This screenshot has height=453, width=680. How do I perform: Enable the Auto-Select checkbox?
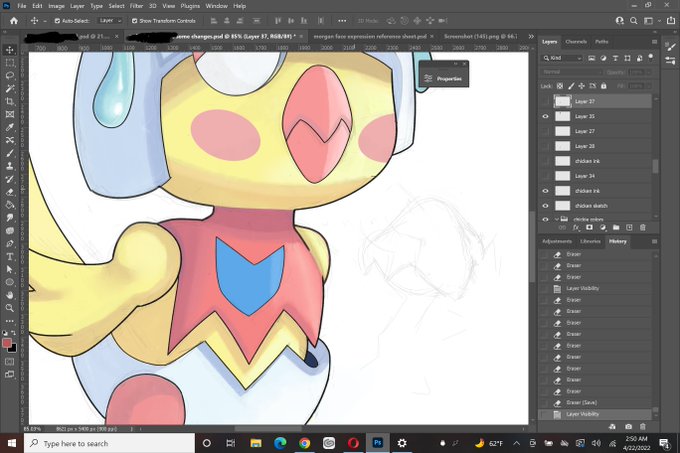point(57,21)
